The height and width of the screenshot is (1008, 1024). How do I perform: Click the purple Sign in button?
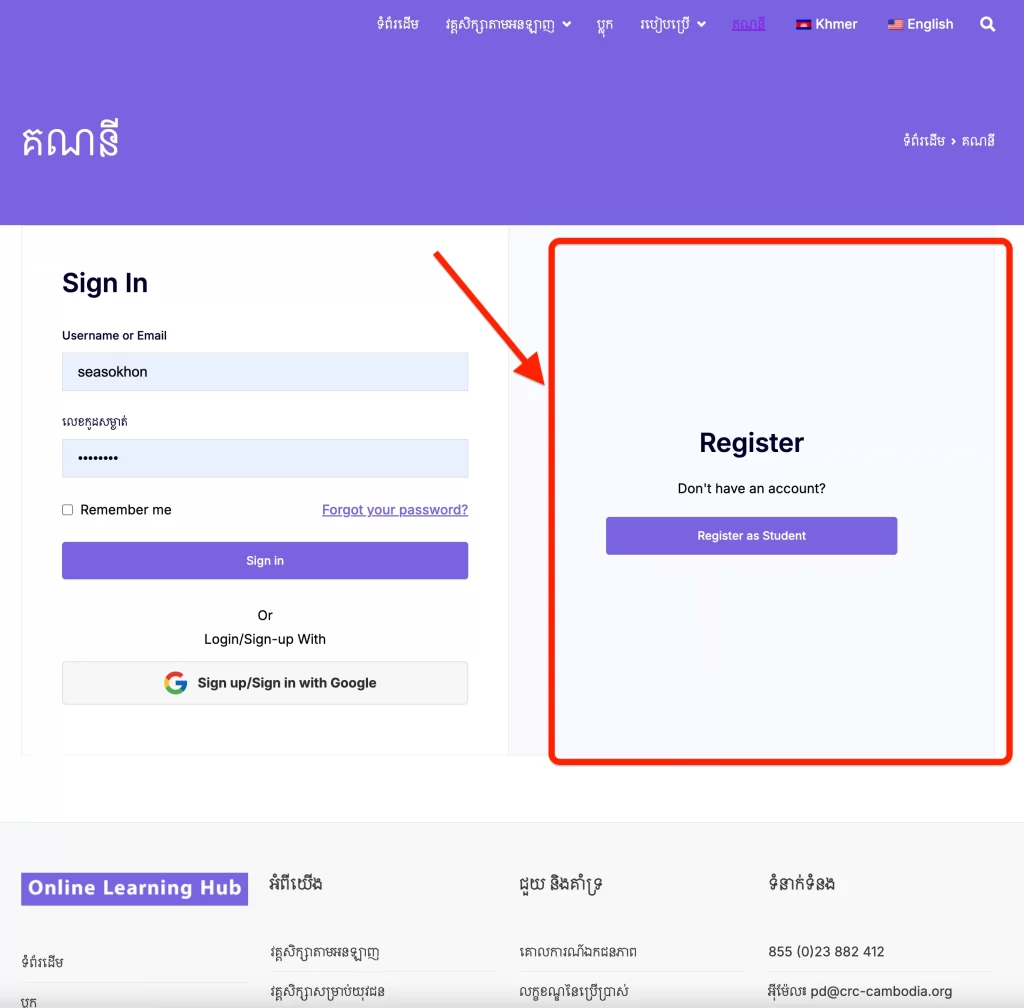point(265,561)
